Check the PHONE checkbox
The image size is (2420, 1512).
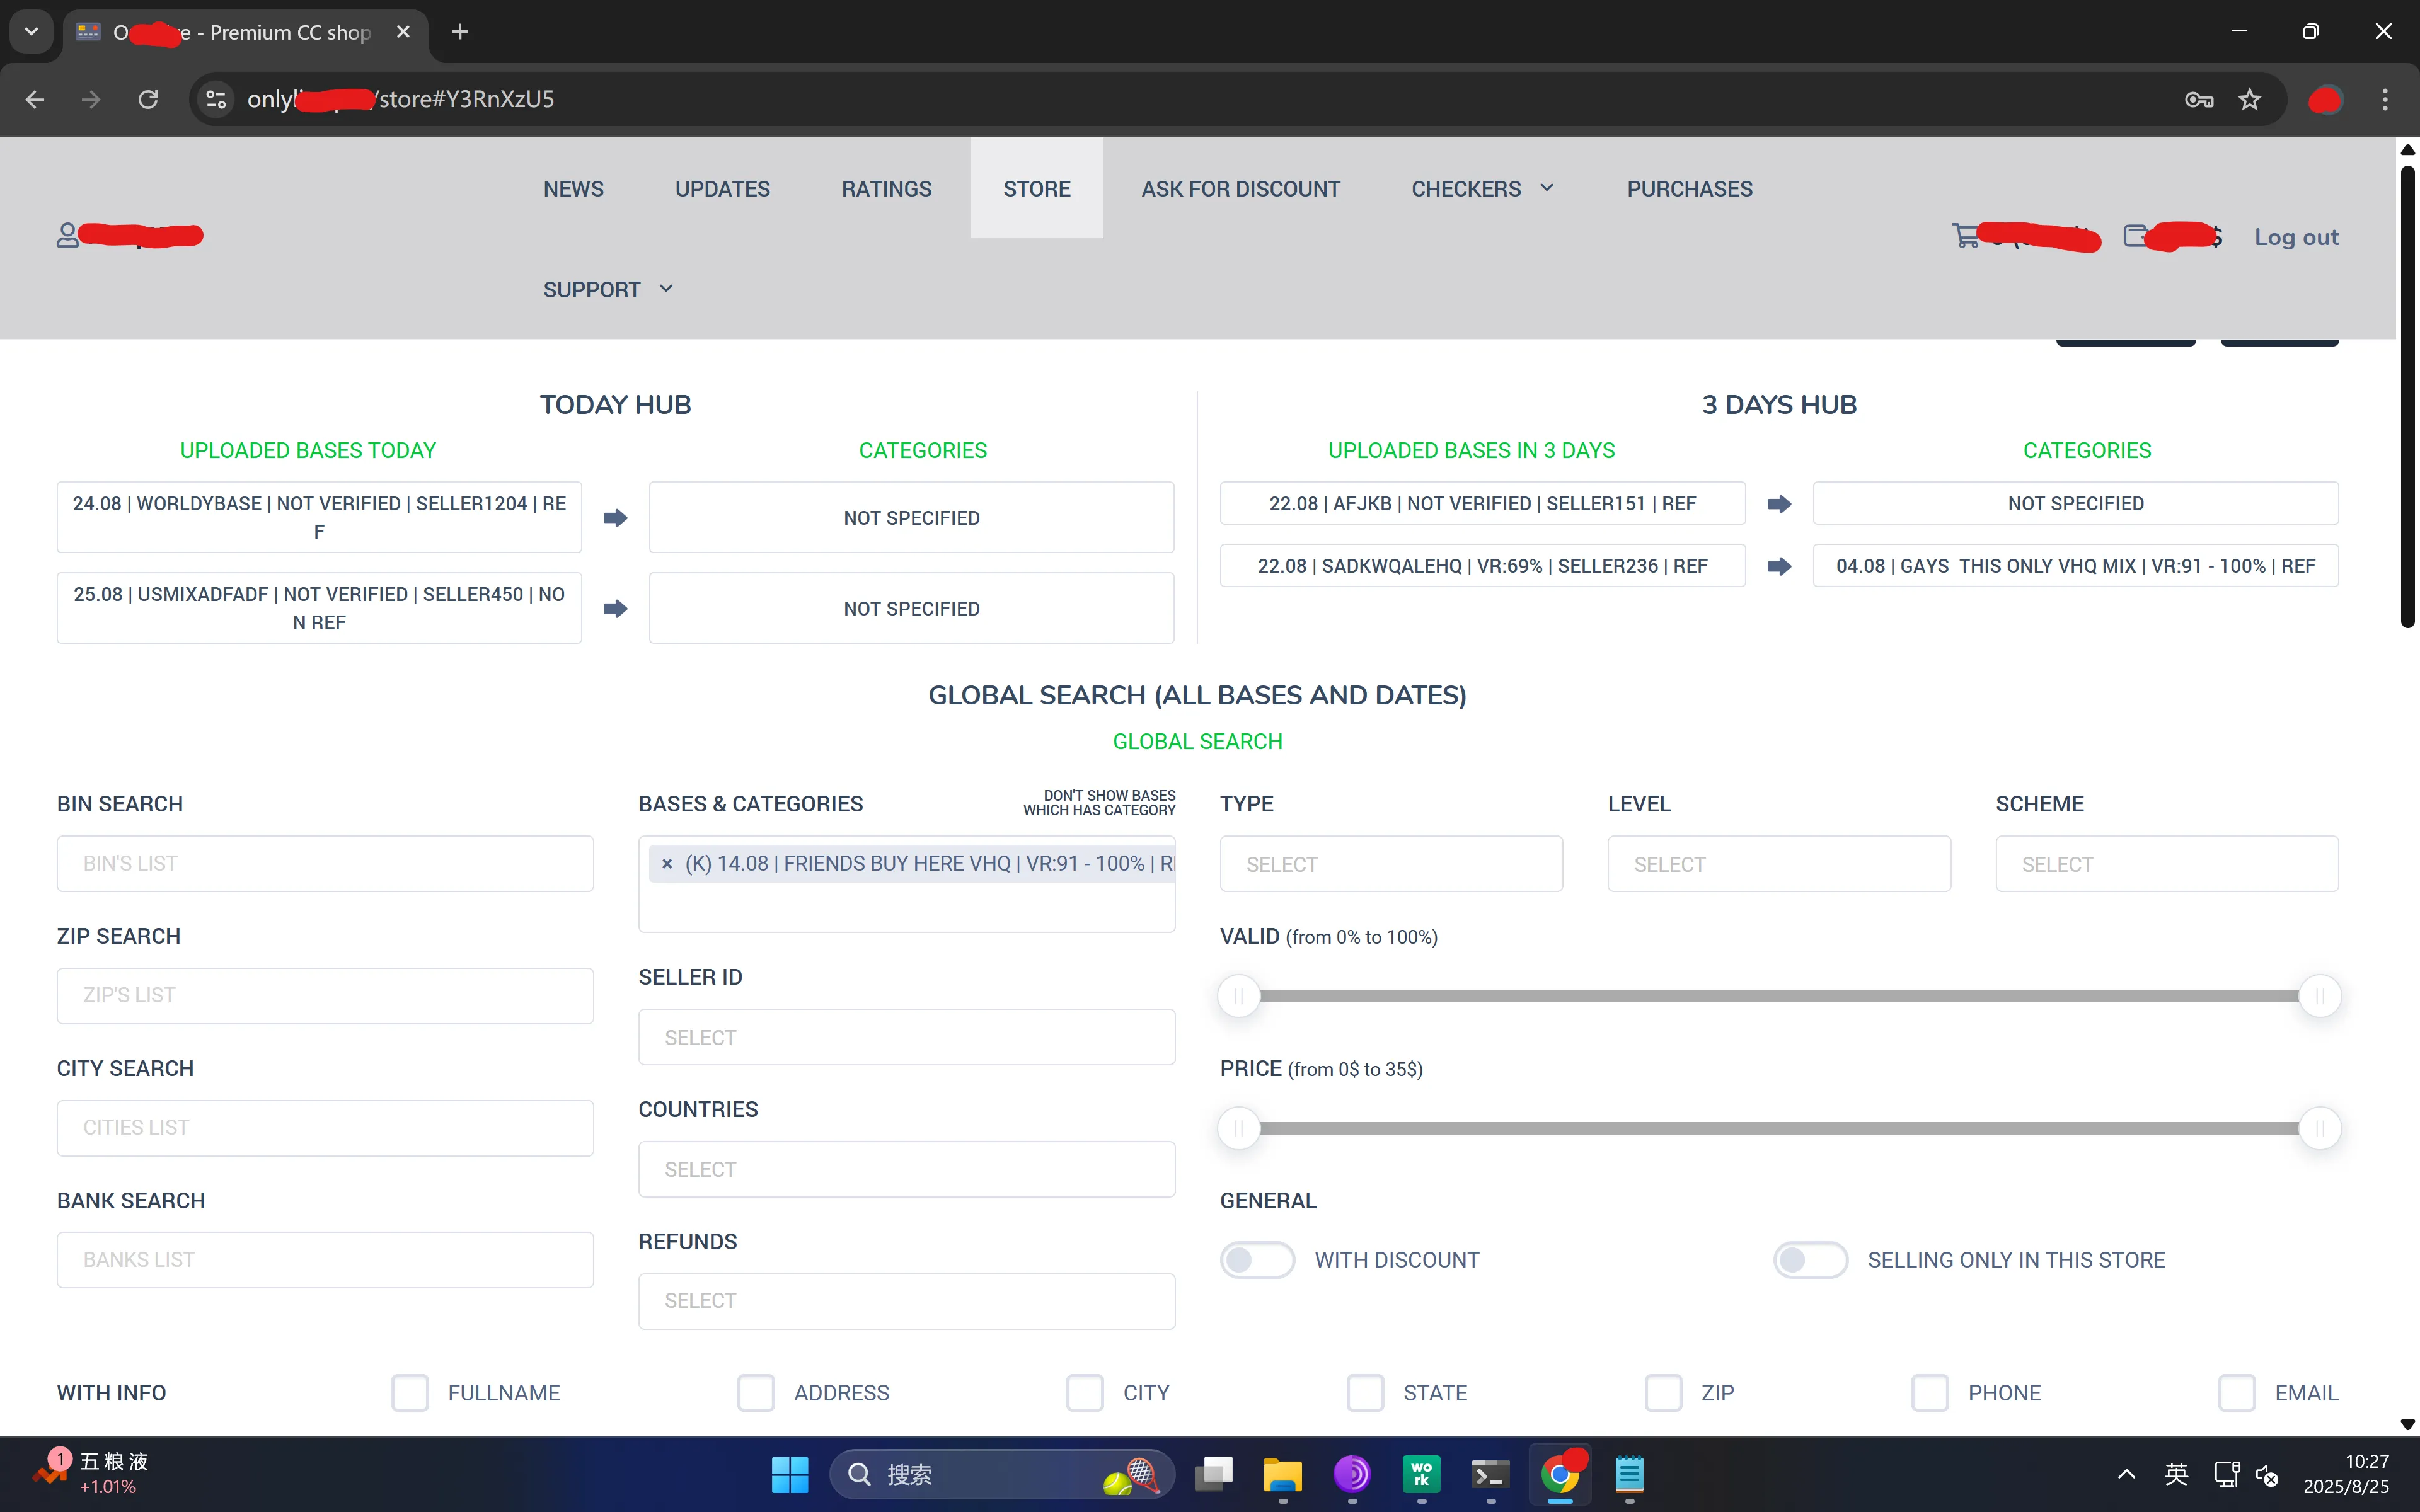[x=1930, y=1392]
